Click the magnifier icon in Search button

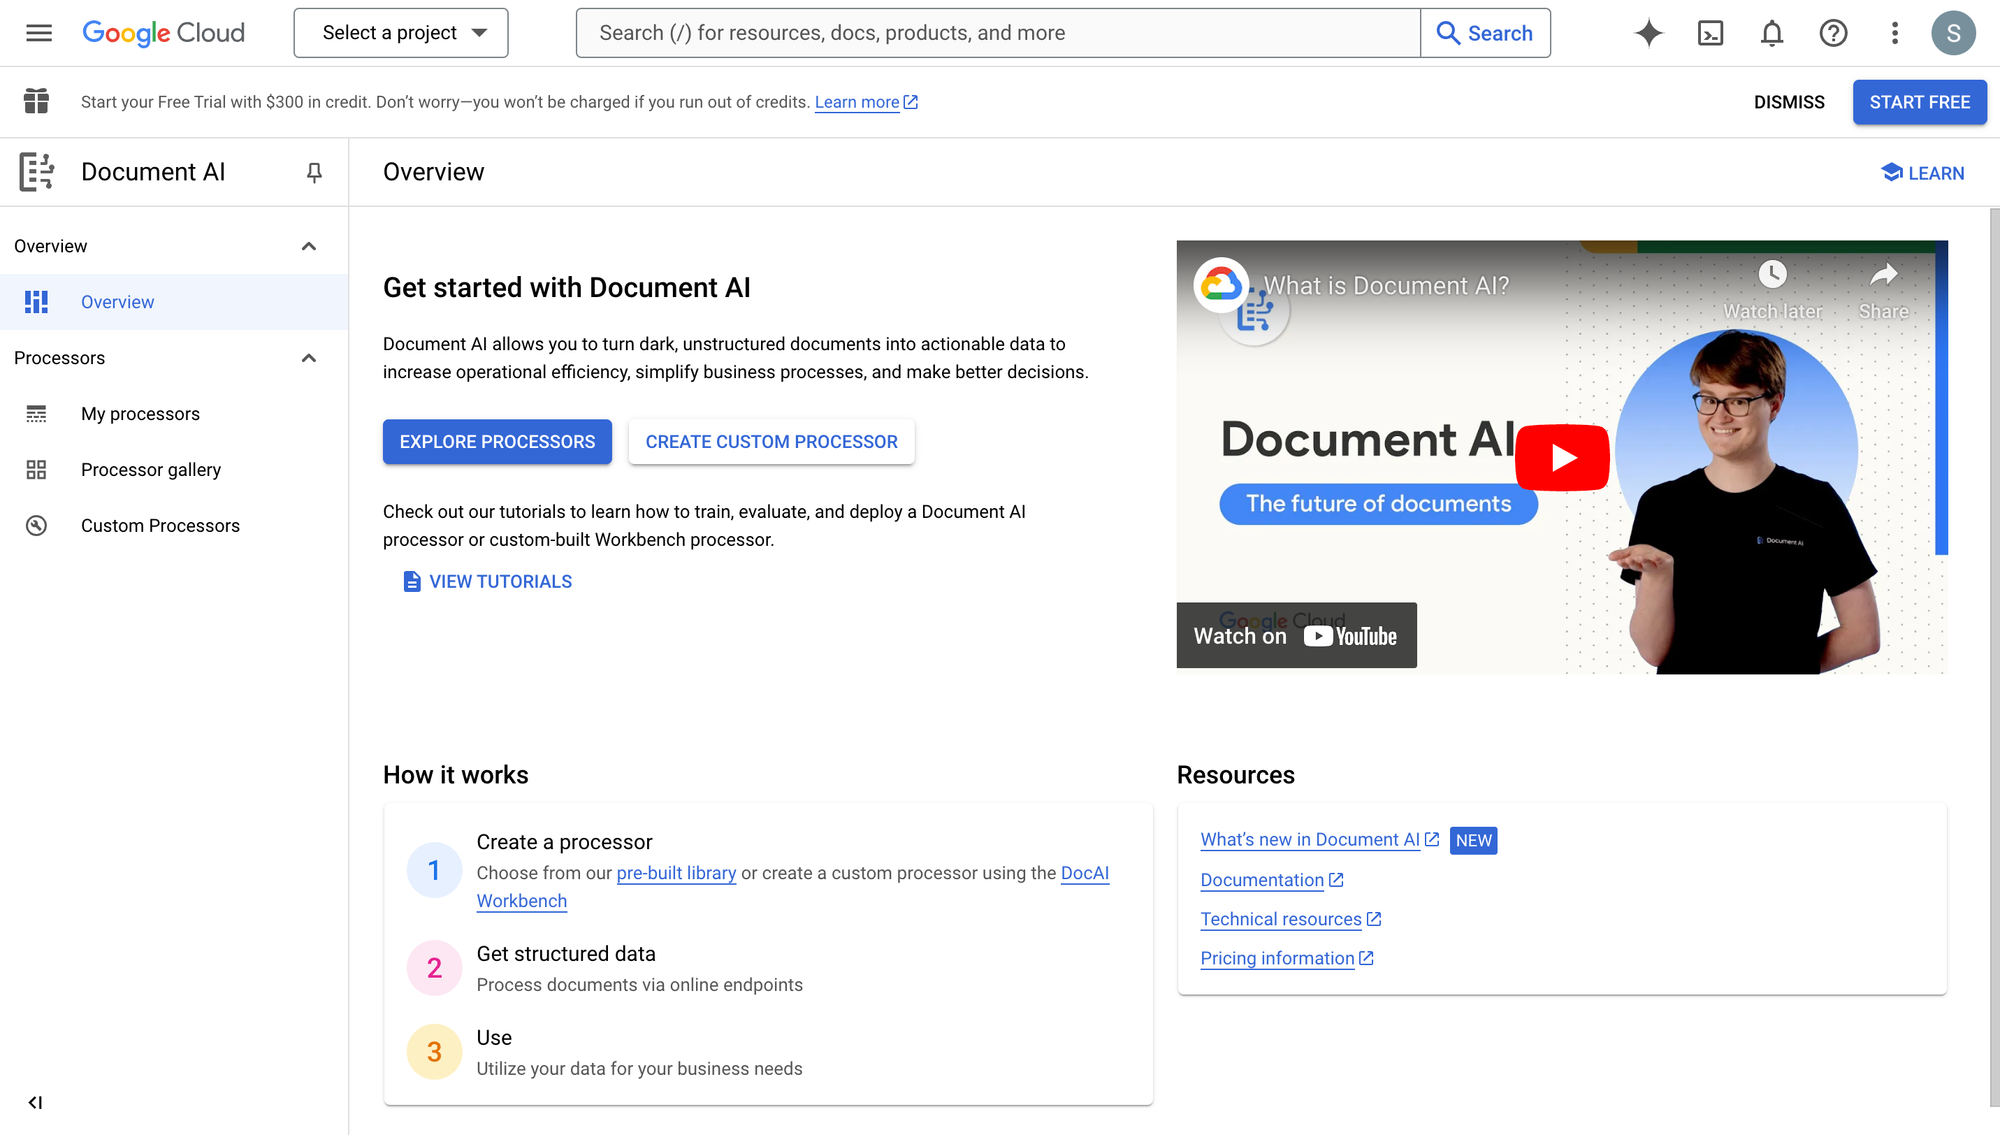1447,33
